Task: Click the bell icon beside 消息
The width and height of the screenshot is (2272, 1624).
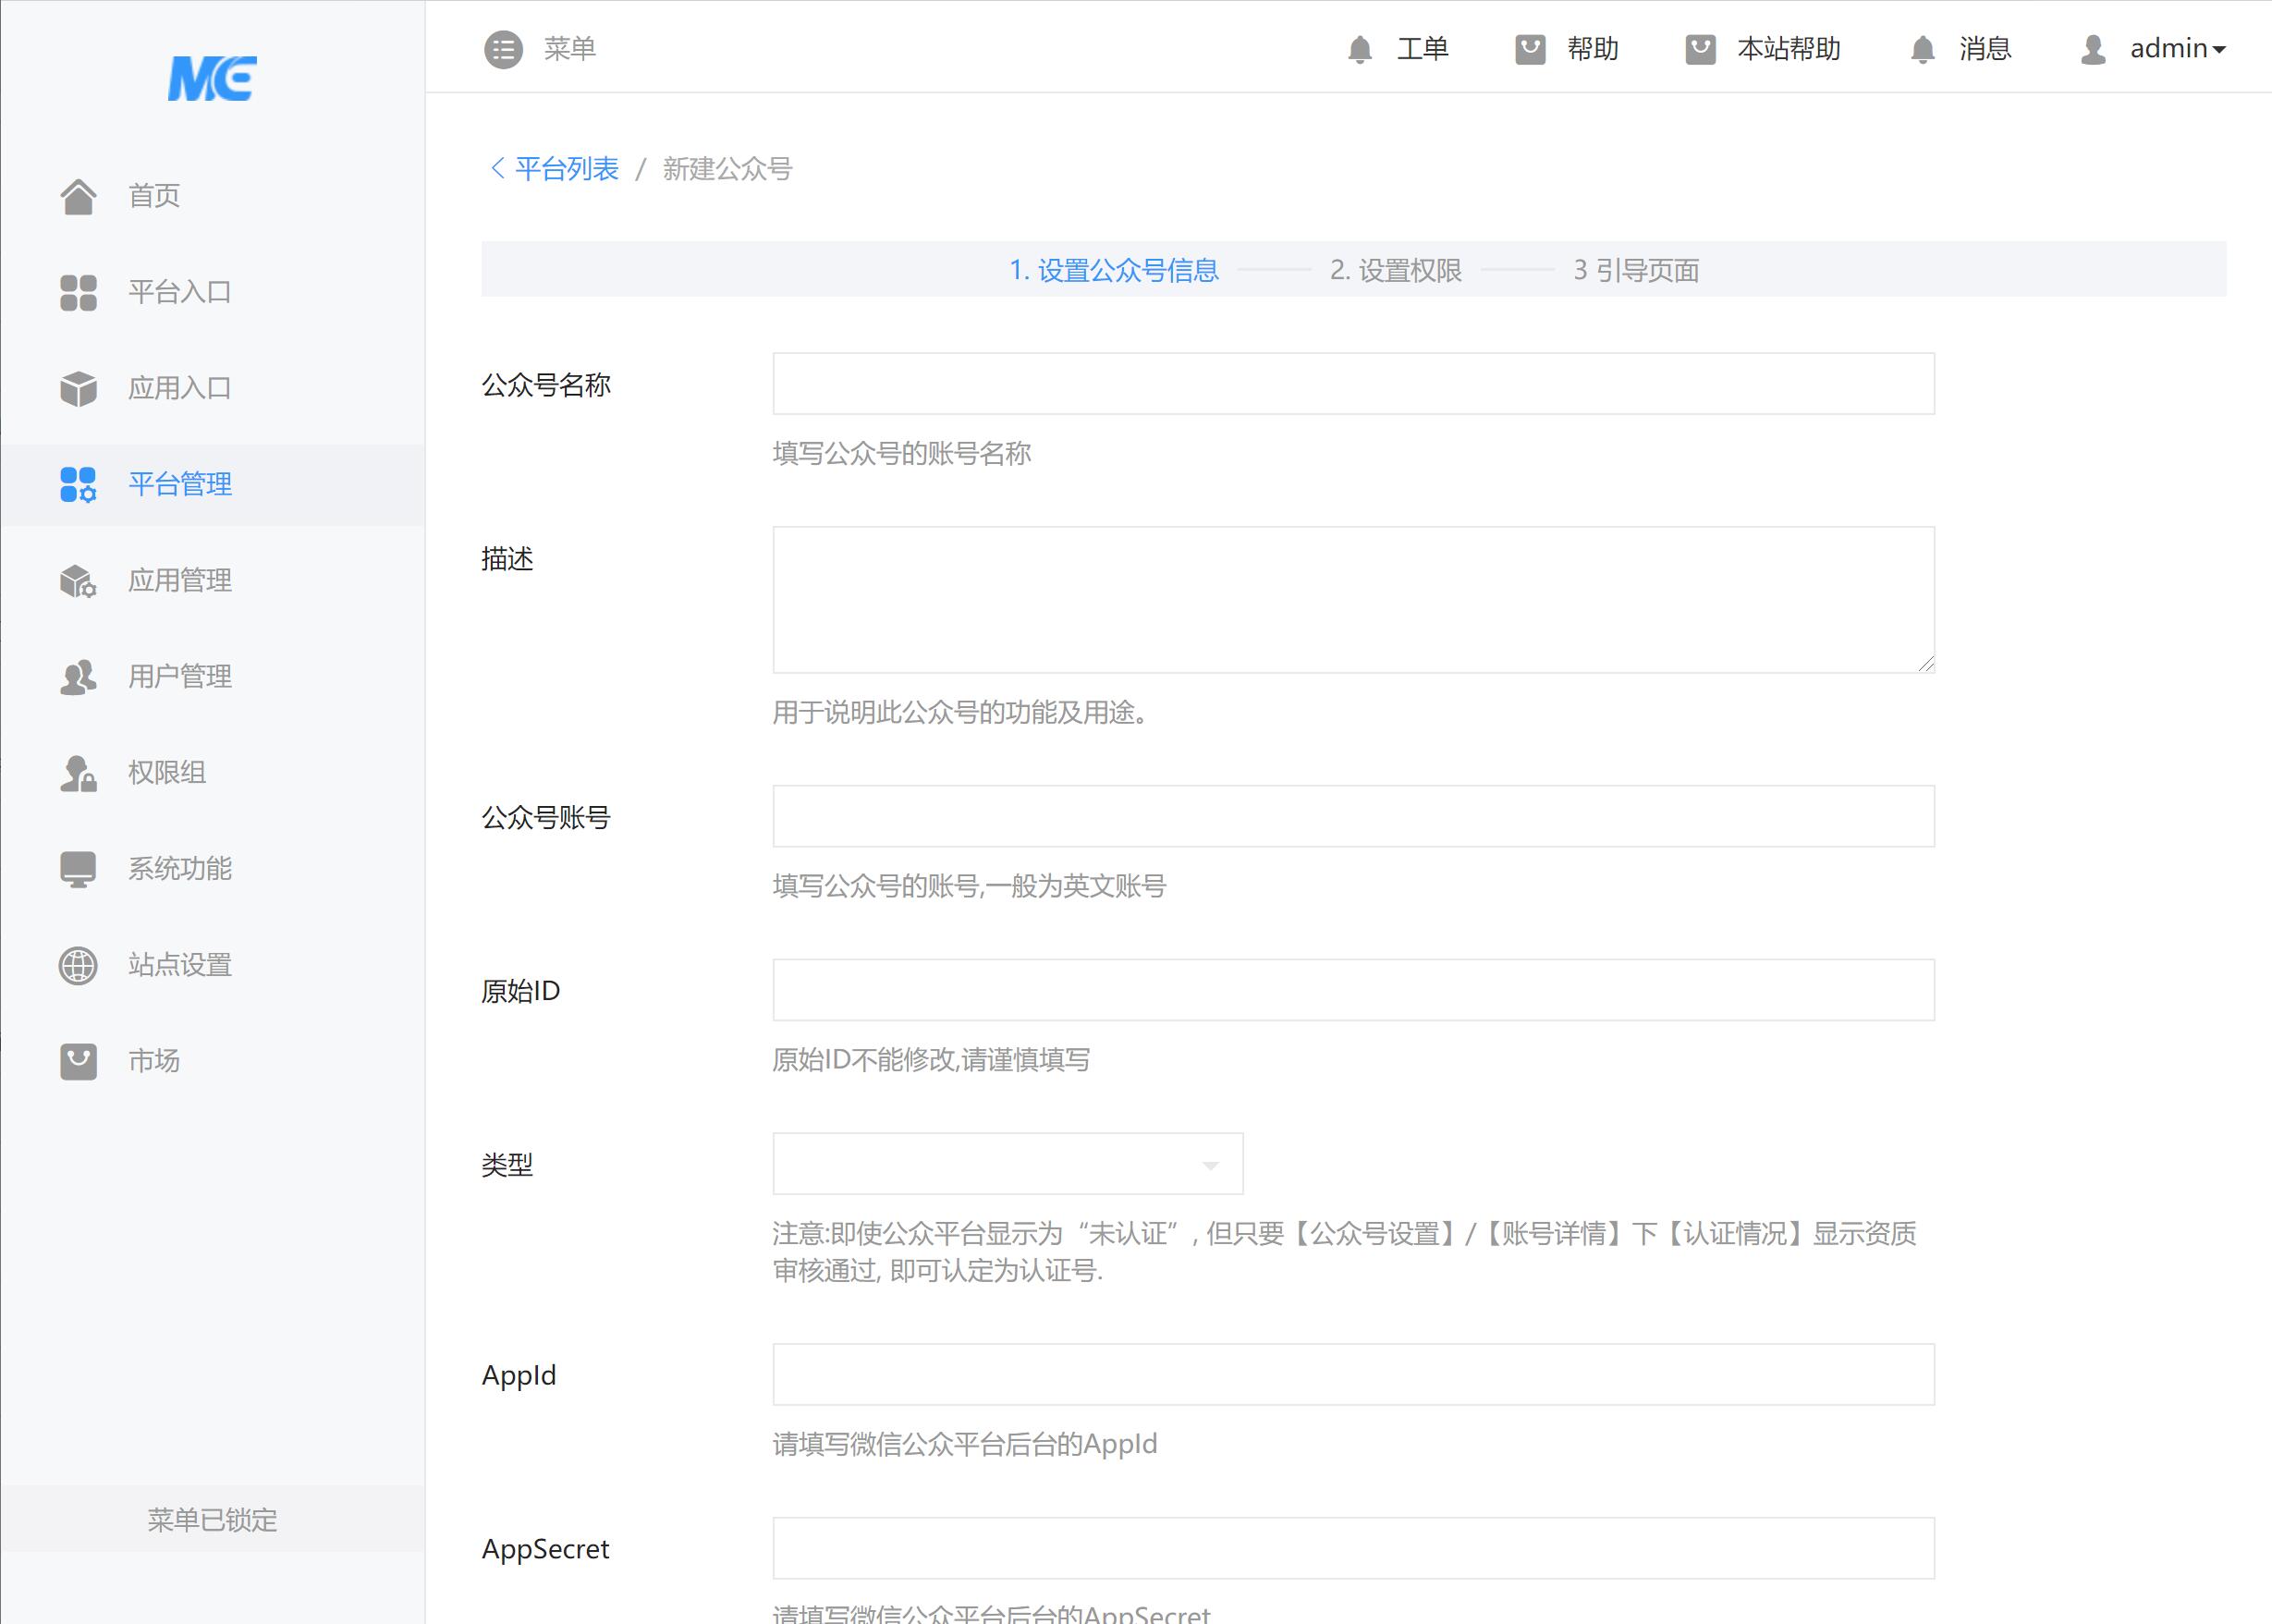Action: point(1922,49)
